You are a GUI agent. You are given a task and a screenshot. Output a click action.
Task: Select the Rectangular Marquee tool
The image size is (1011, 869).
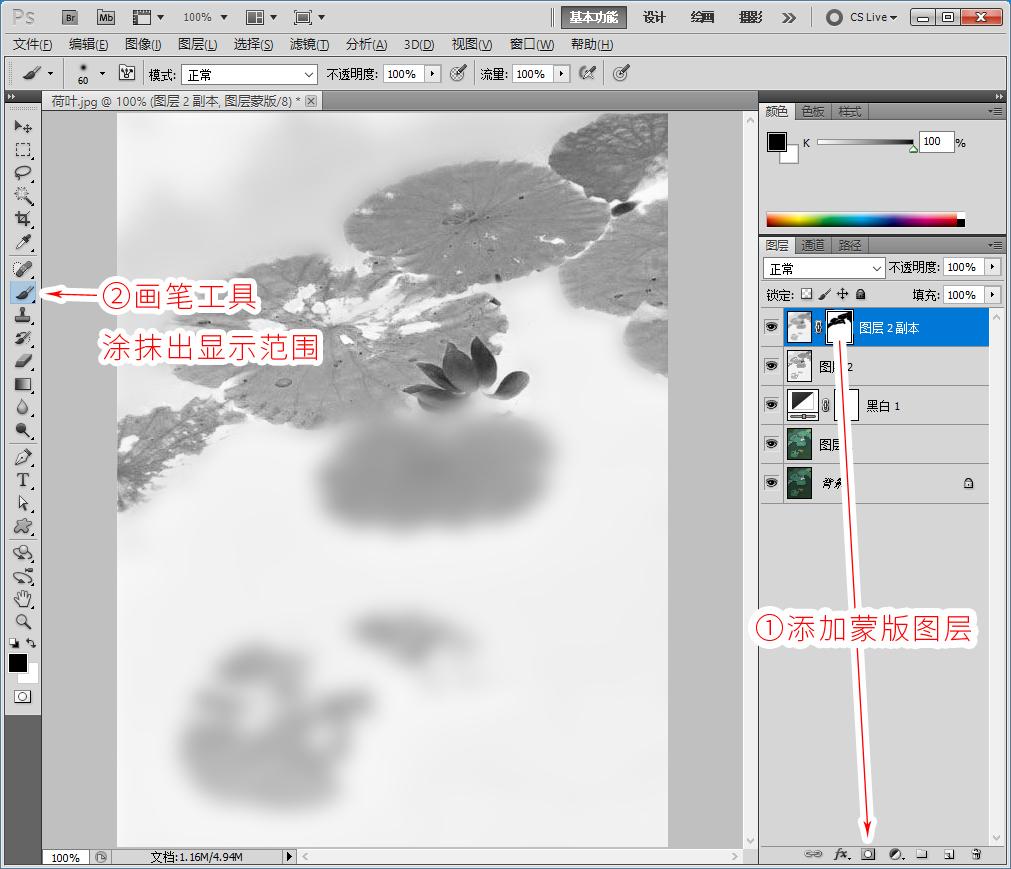point(23,150)
